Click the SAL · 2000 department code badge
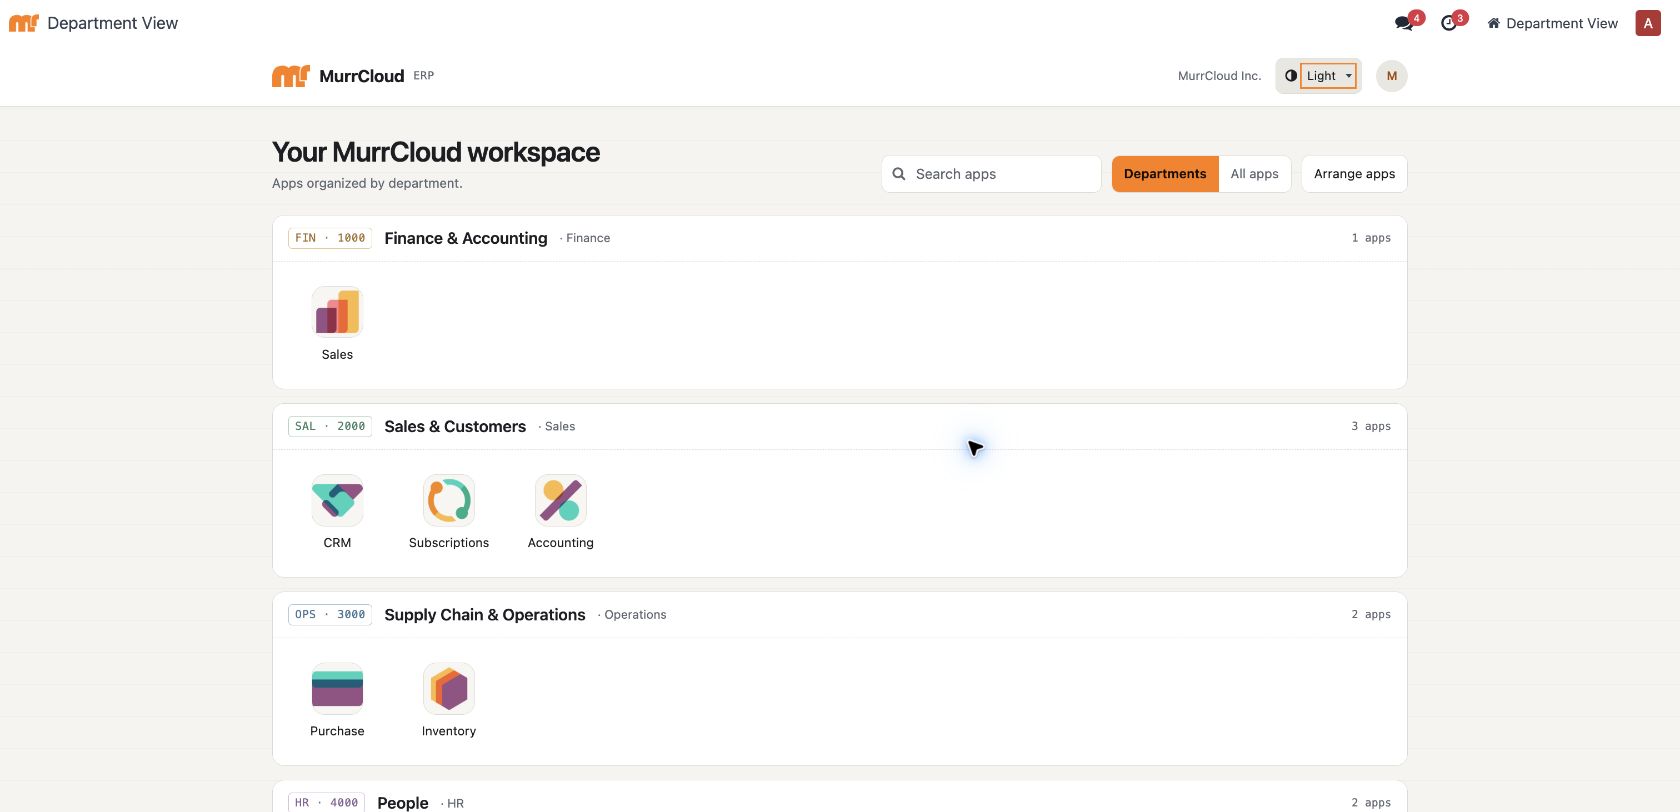The width and height of the screenshot is (1680, 812). [330, 426]
